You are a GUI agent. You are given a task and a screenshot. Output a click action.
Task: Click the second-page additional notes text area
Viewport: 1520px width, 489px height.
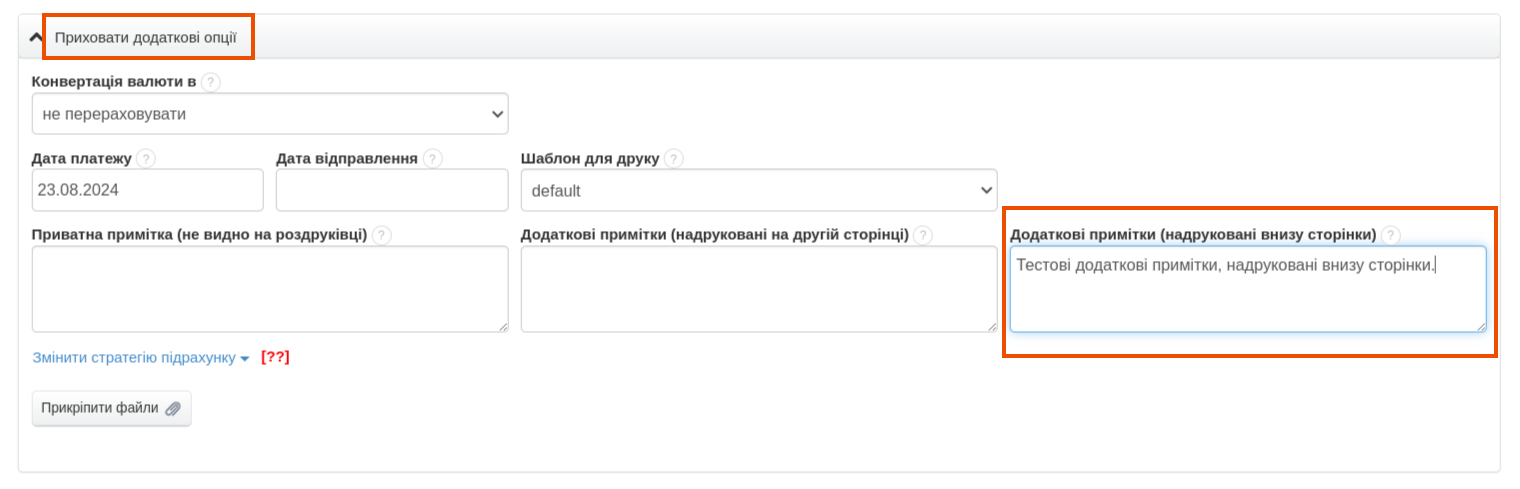[759, 289]
